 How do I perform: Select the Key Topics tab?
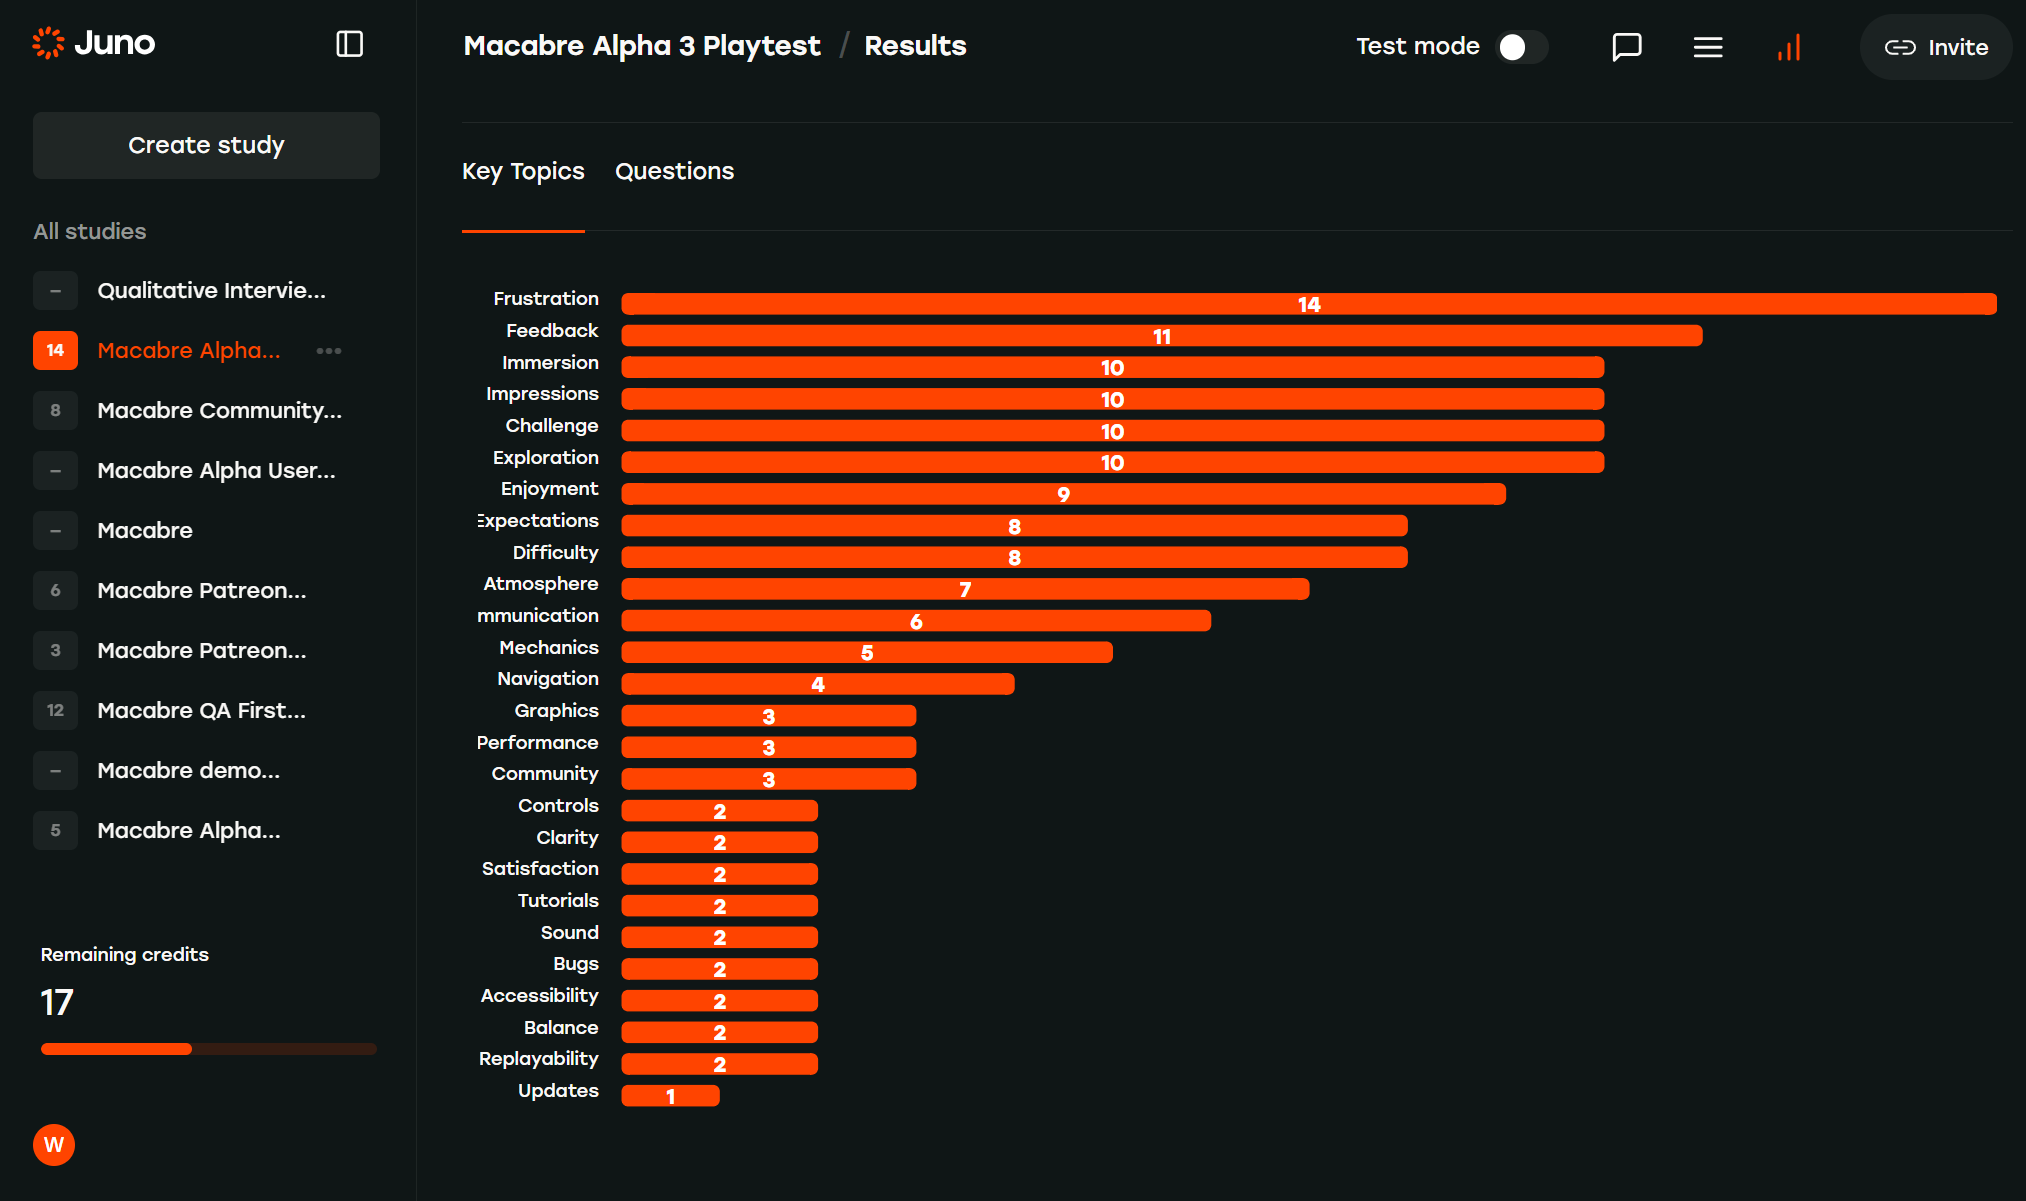[x=523, y=171]
